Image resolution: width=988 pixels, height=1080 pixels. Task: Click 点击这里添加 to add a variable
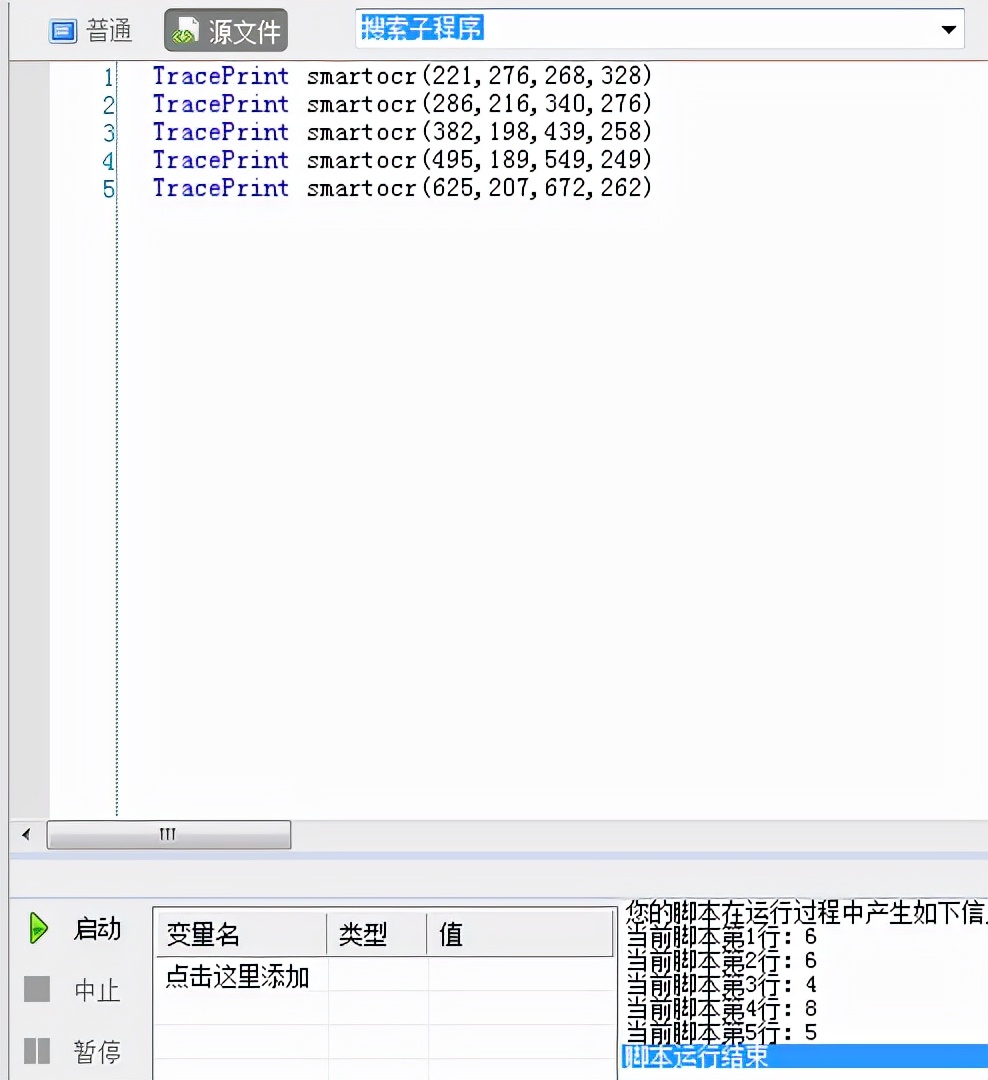coord(238,977)
